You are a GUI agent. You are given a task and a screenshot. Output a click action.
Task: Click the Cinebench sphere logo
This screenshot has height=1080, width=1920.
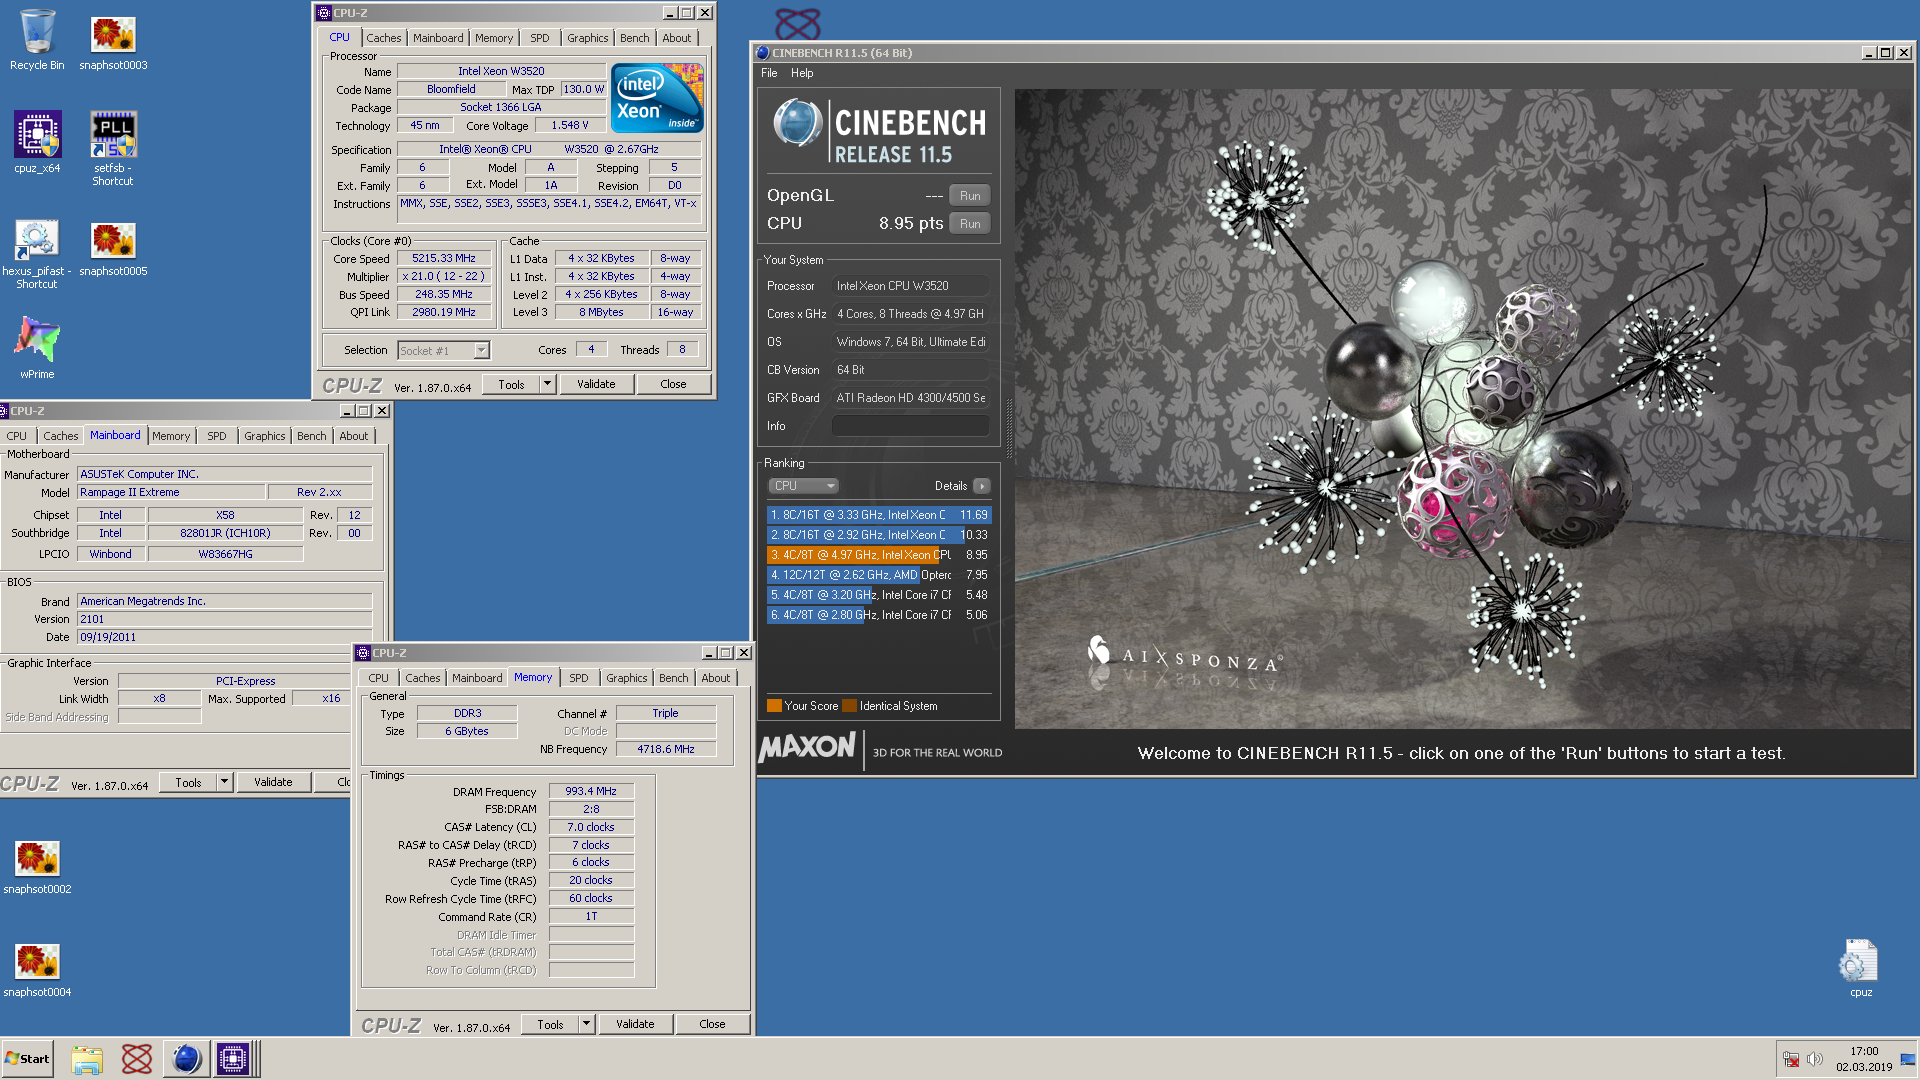797,124
